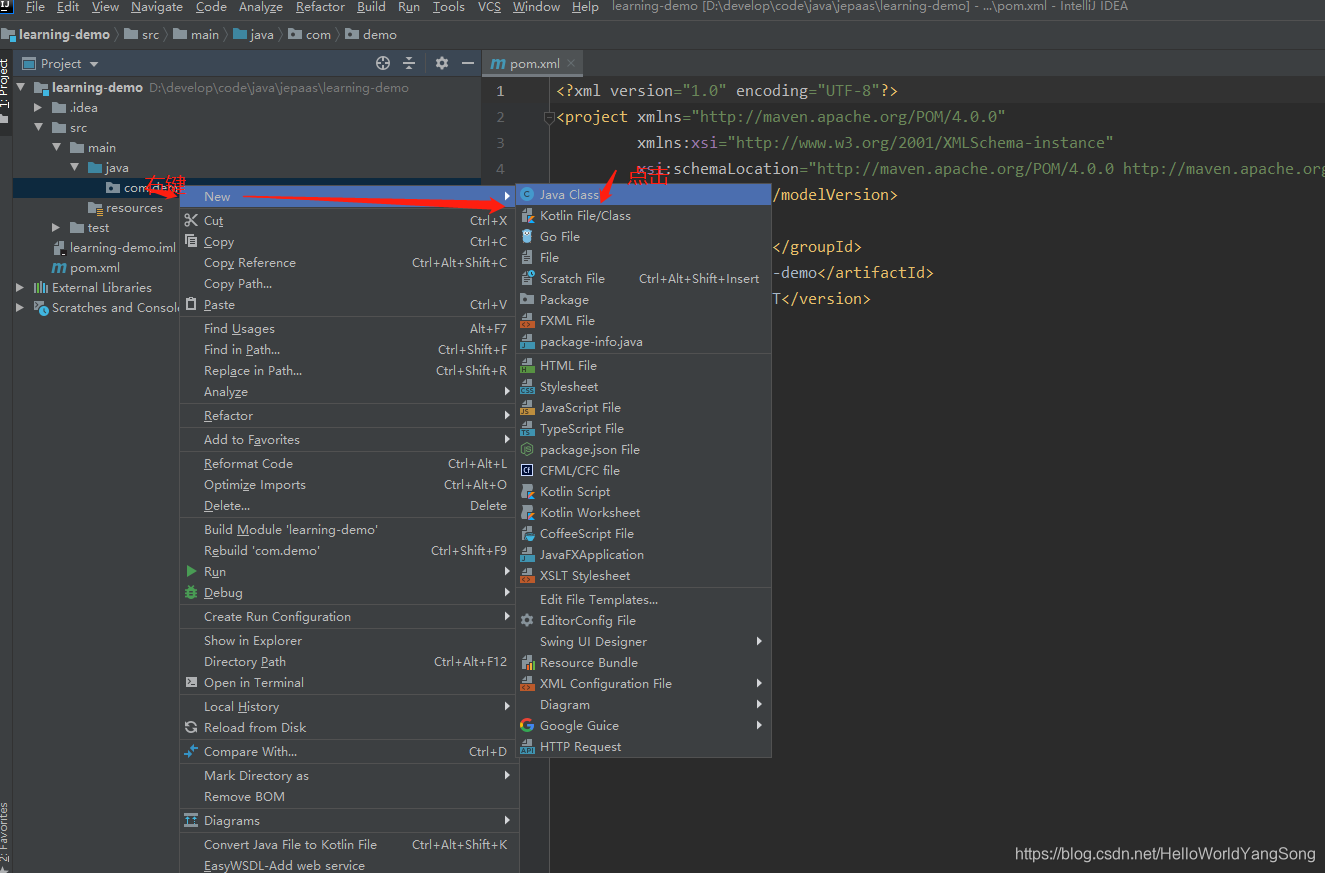Click the package.json File icon
The image size is (1325, 873).
(x=527, y=449)
